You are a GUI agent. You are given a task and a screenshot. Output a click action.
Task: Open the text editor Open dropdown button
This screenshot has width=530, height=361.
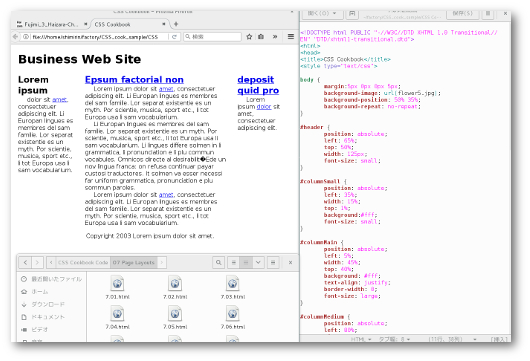[322, 14]
